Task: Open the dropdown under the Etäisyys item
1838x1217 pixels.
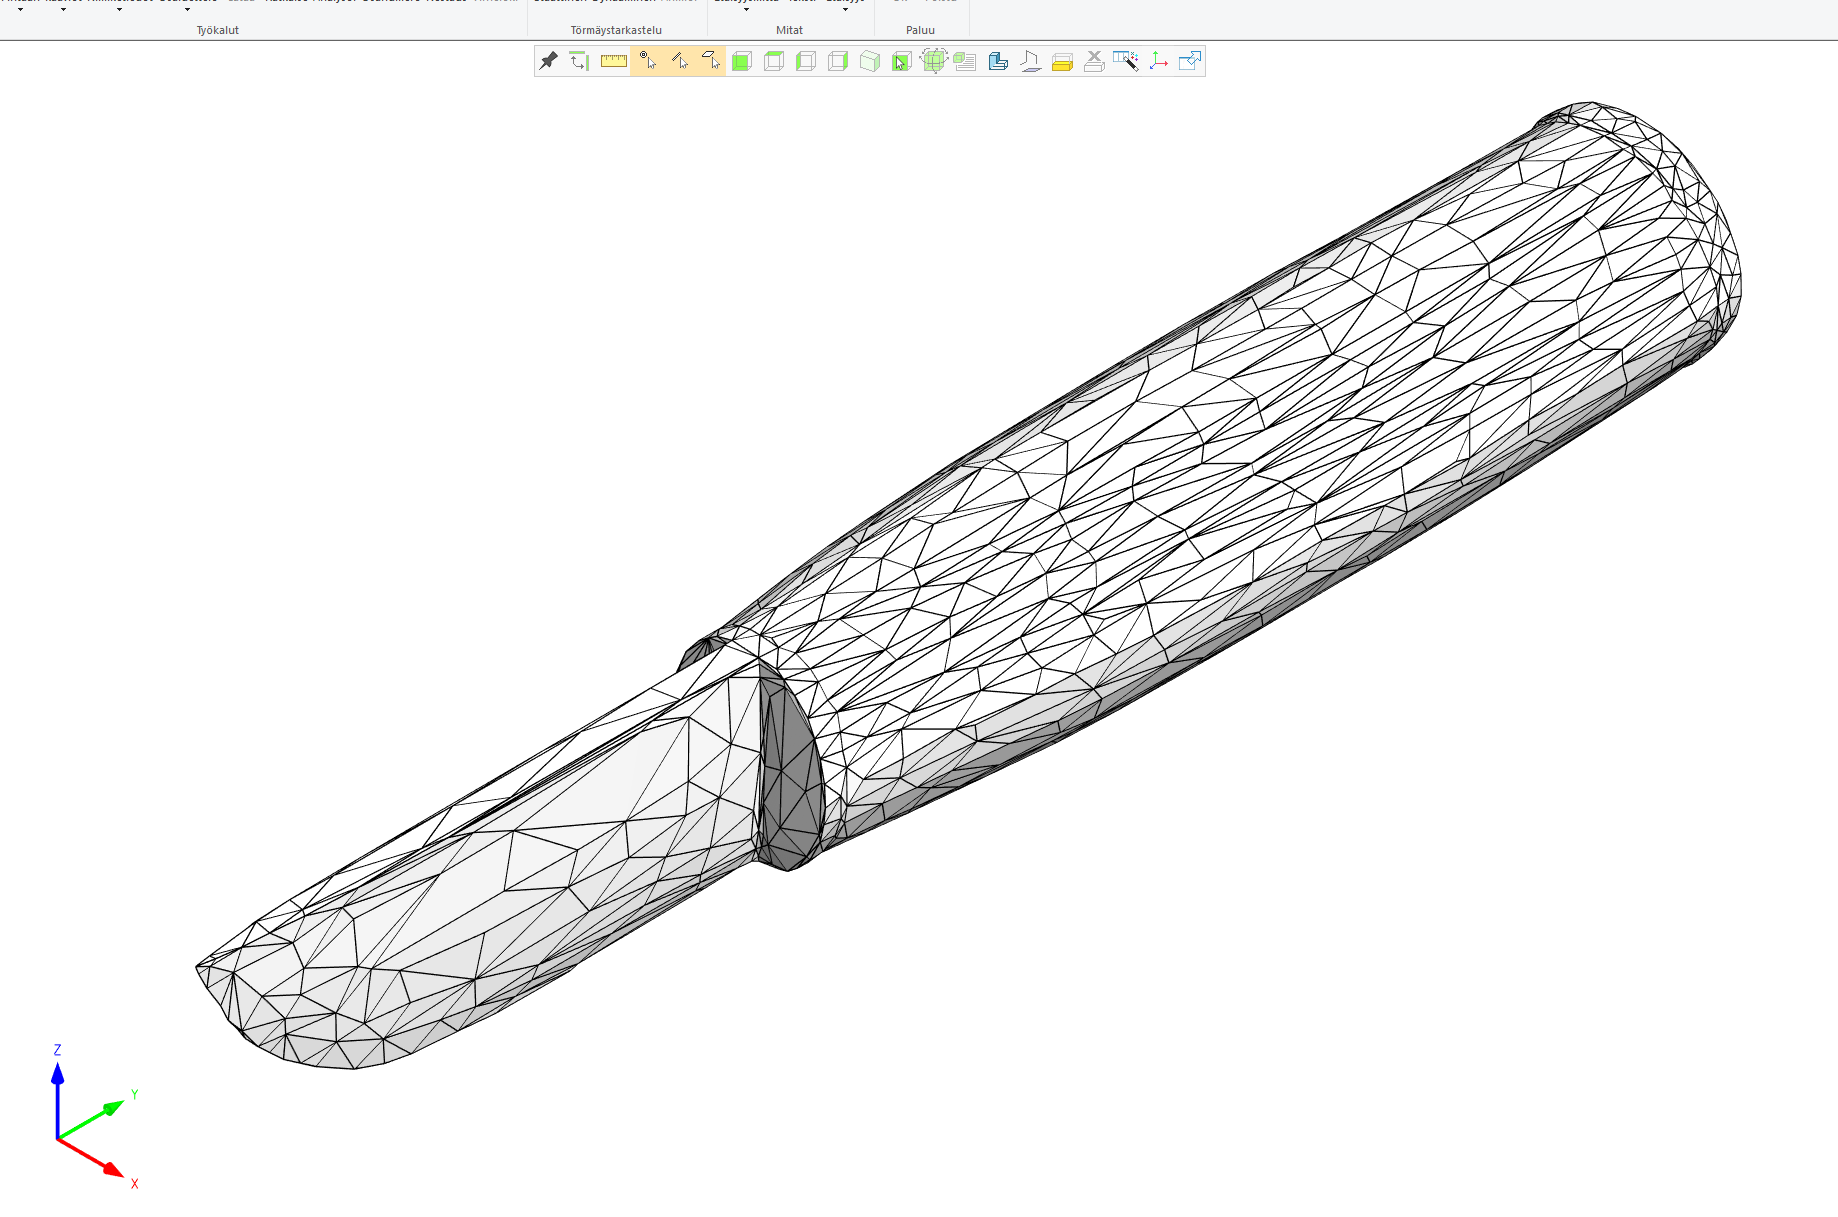Action: pos(845,9)
